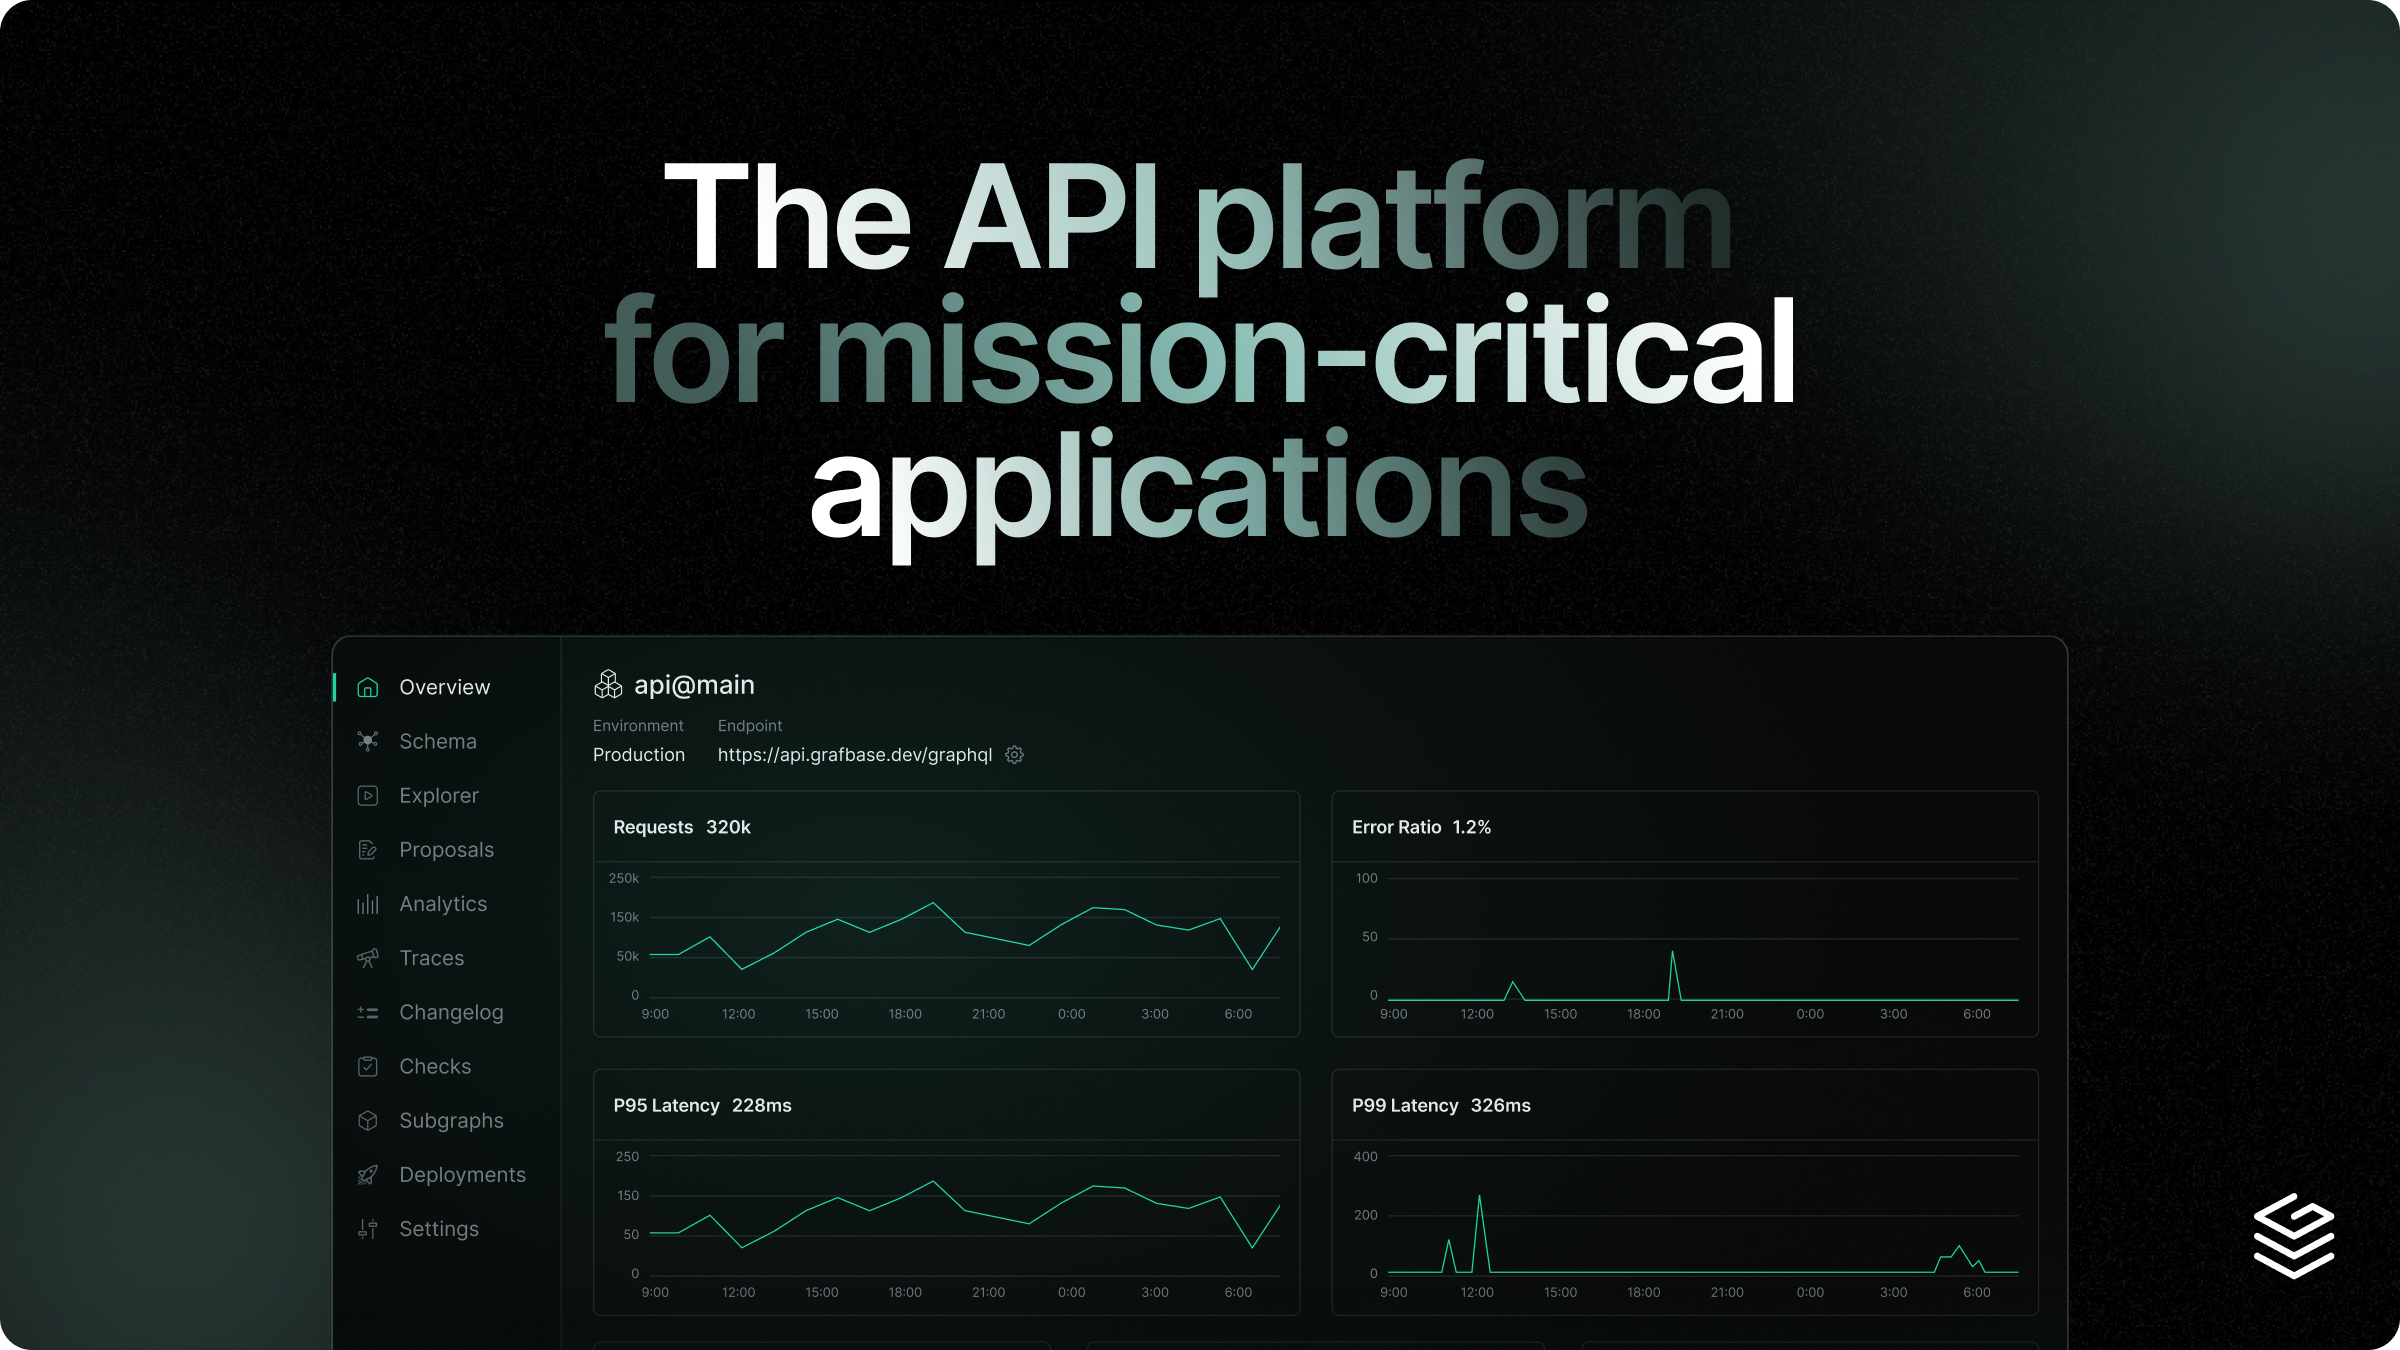Click the Traces telescope icon
Viewport: 2400px width, 1350px height.
pos(368,958)
